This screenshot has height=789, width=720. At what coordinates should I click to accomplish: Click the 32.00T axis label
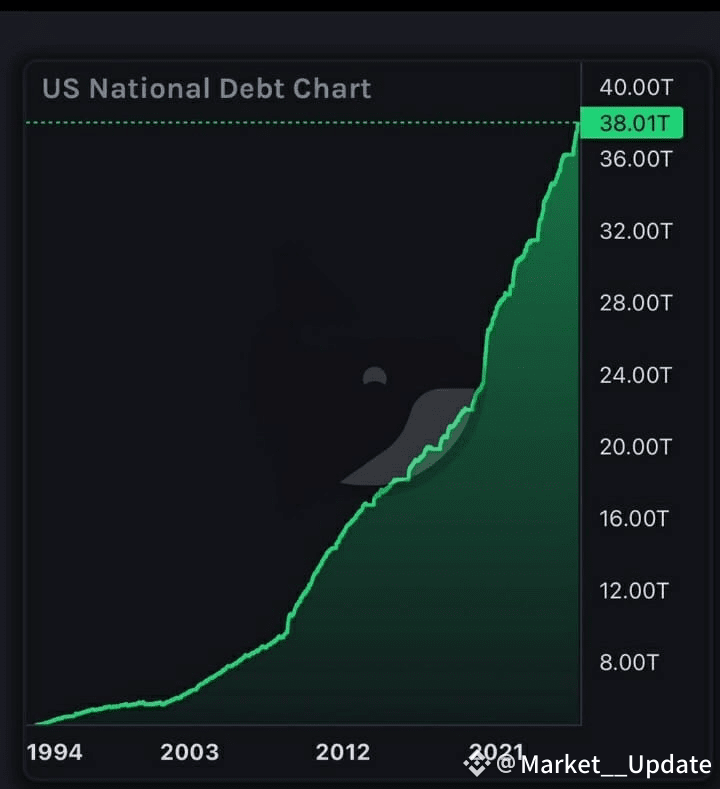636,231
